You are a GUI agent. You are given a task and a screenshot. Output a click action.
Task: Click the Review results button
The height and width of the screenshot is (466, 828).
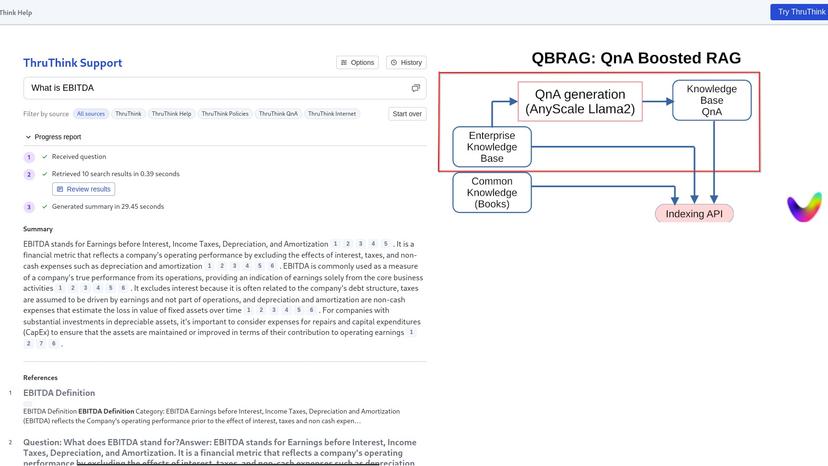tap(84, 189)
